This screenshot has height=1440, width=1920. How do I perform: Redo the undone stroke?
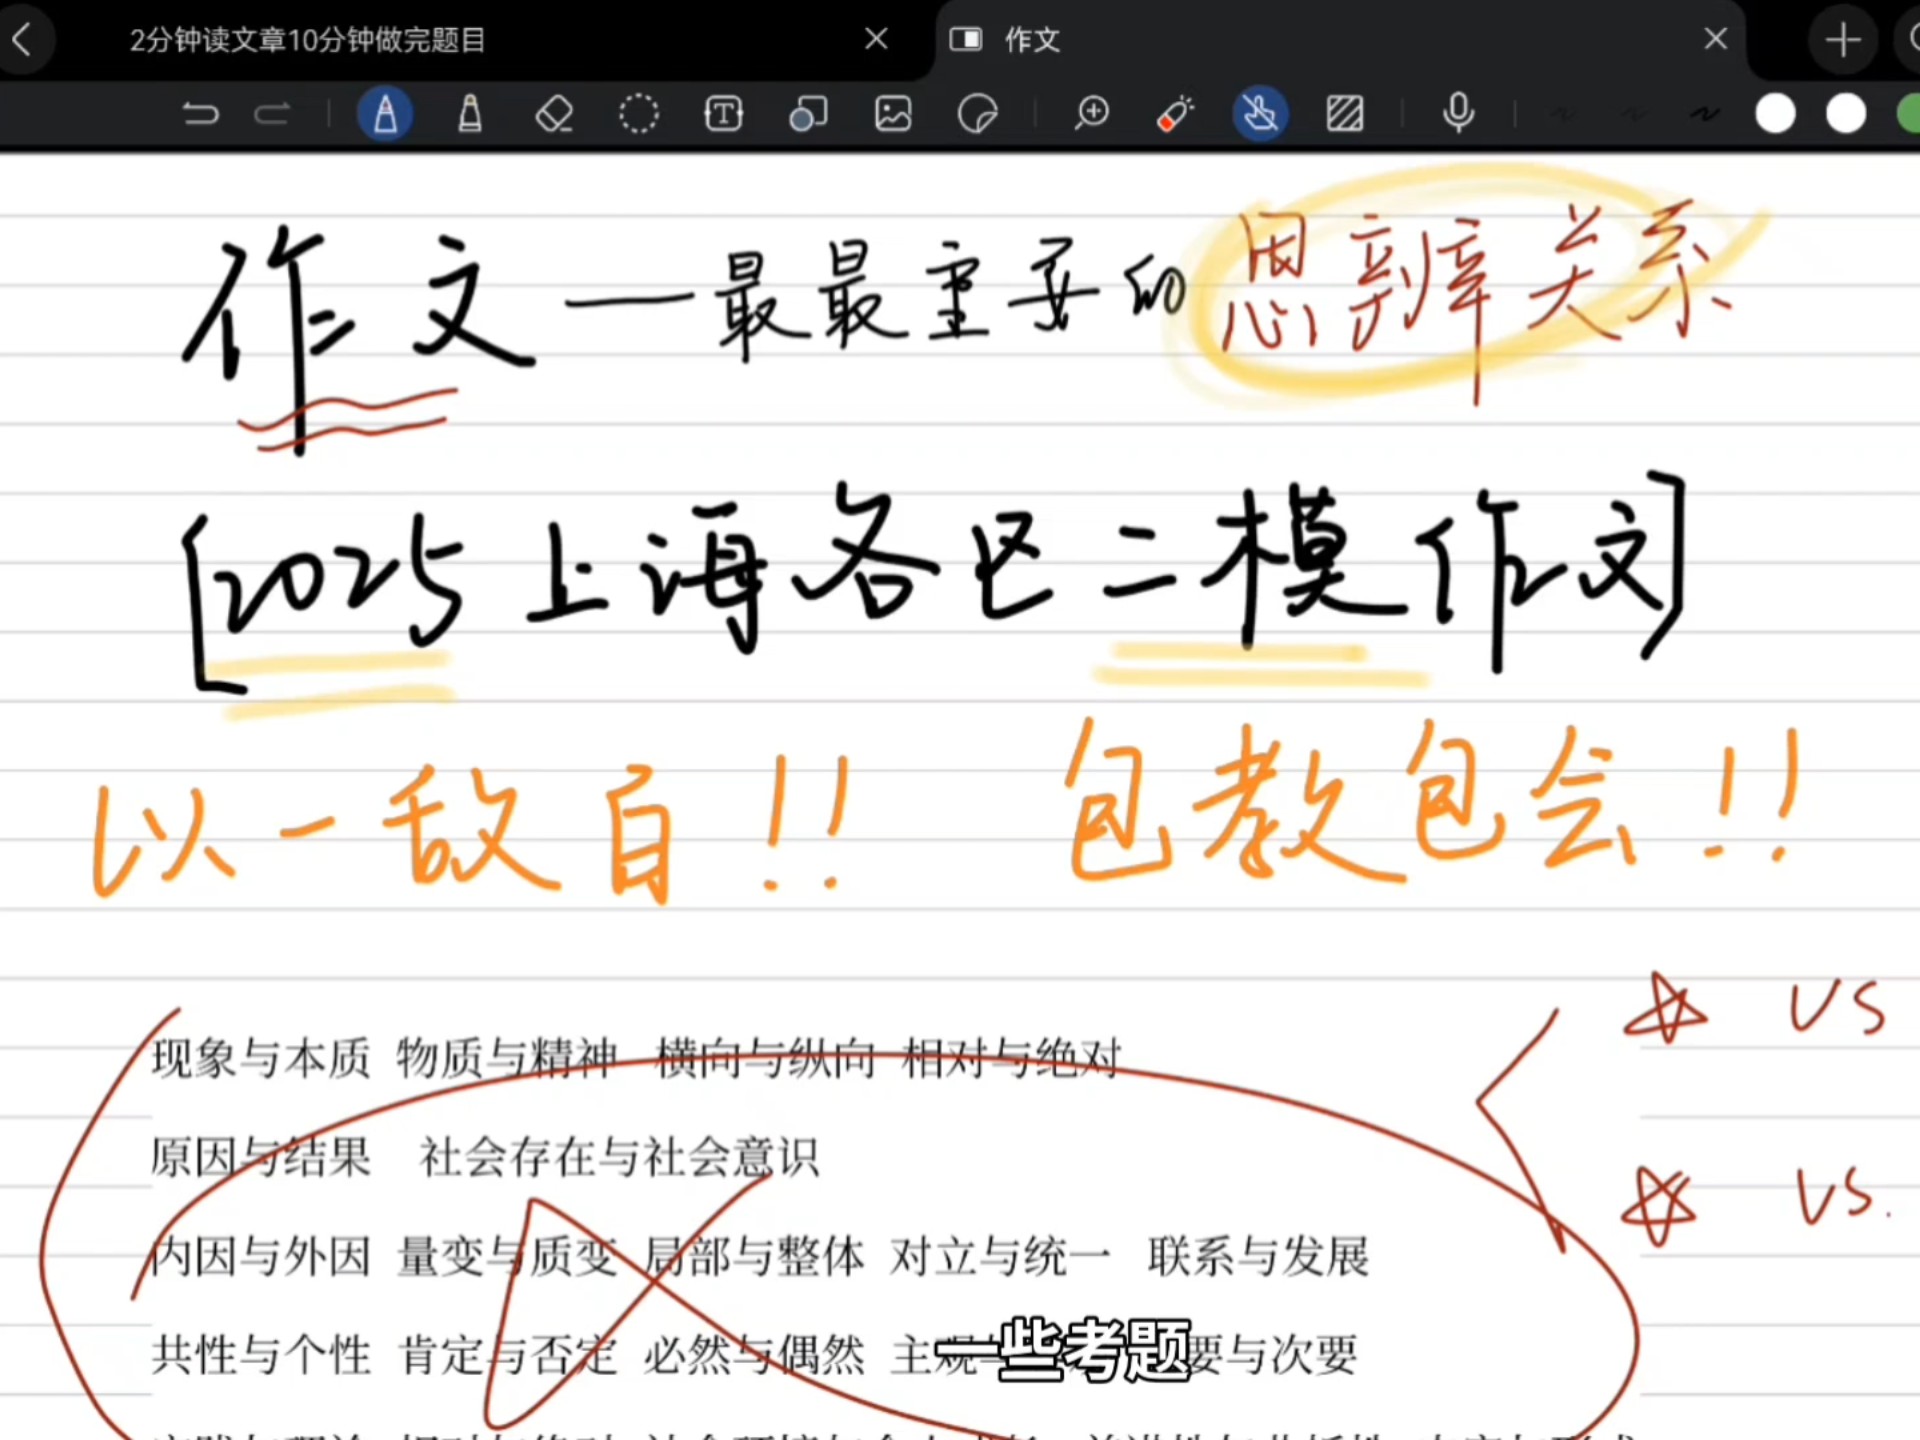pyautogui.click(x=272, y=114)
